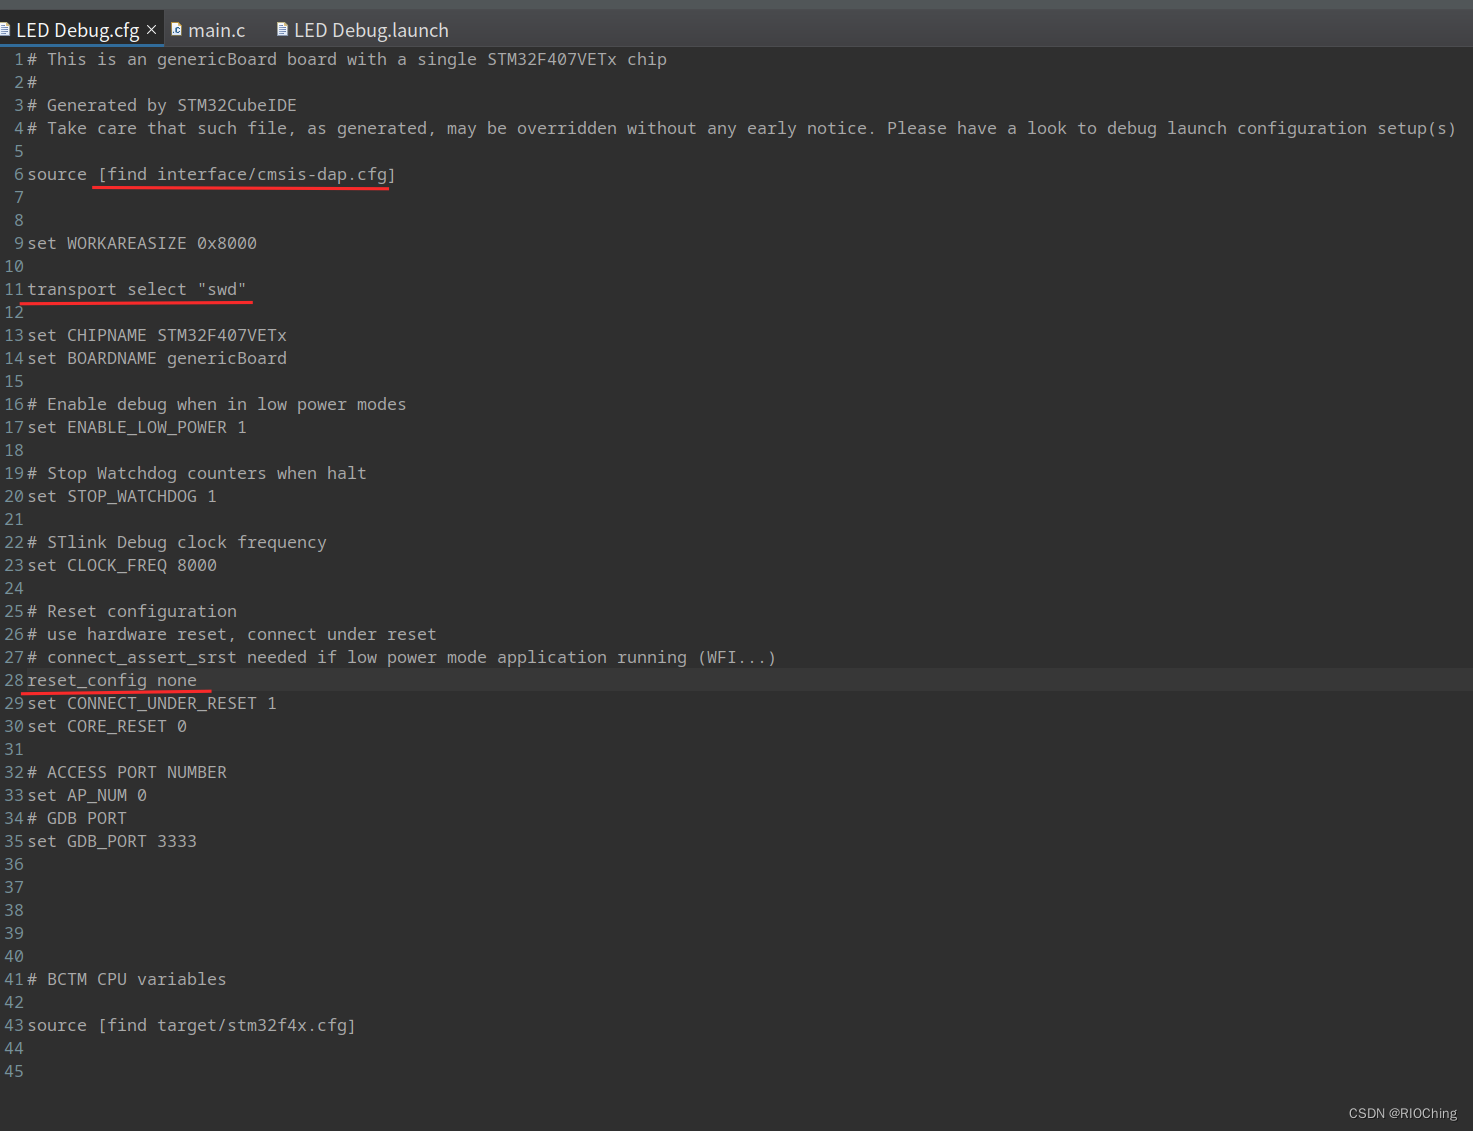Close the LED Debug.cfg tab
Screen dimensions: 1473x1131
(151, 28)
